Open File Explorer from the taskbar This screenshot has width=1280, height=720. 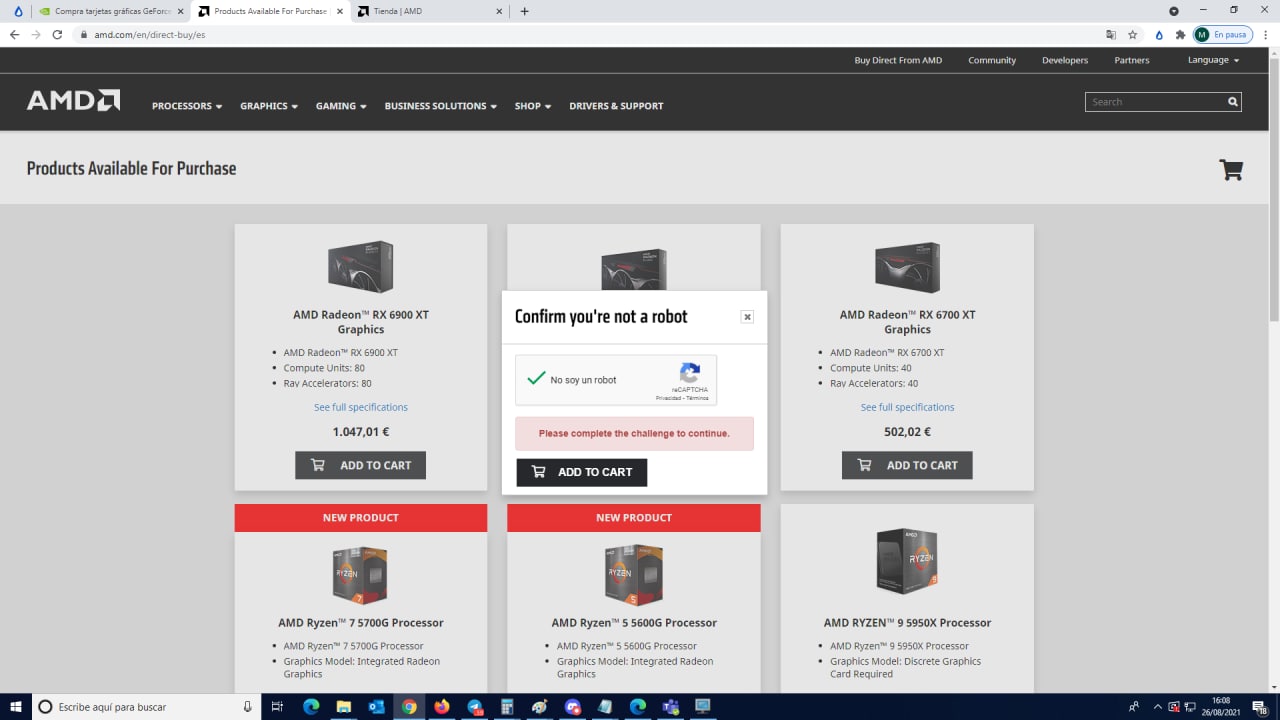[x=343, y=707]
